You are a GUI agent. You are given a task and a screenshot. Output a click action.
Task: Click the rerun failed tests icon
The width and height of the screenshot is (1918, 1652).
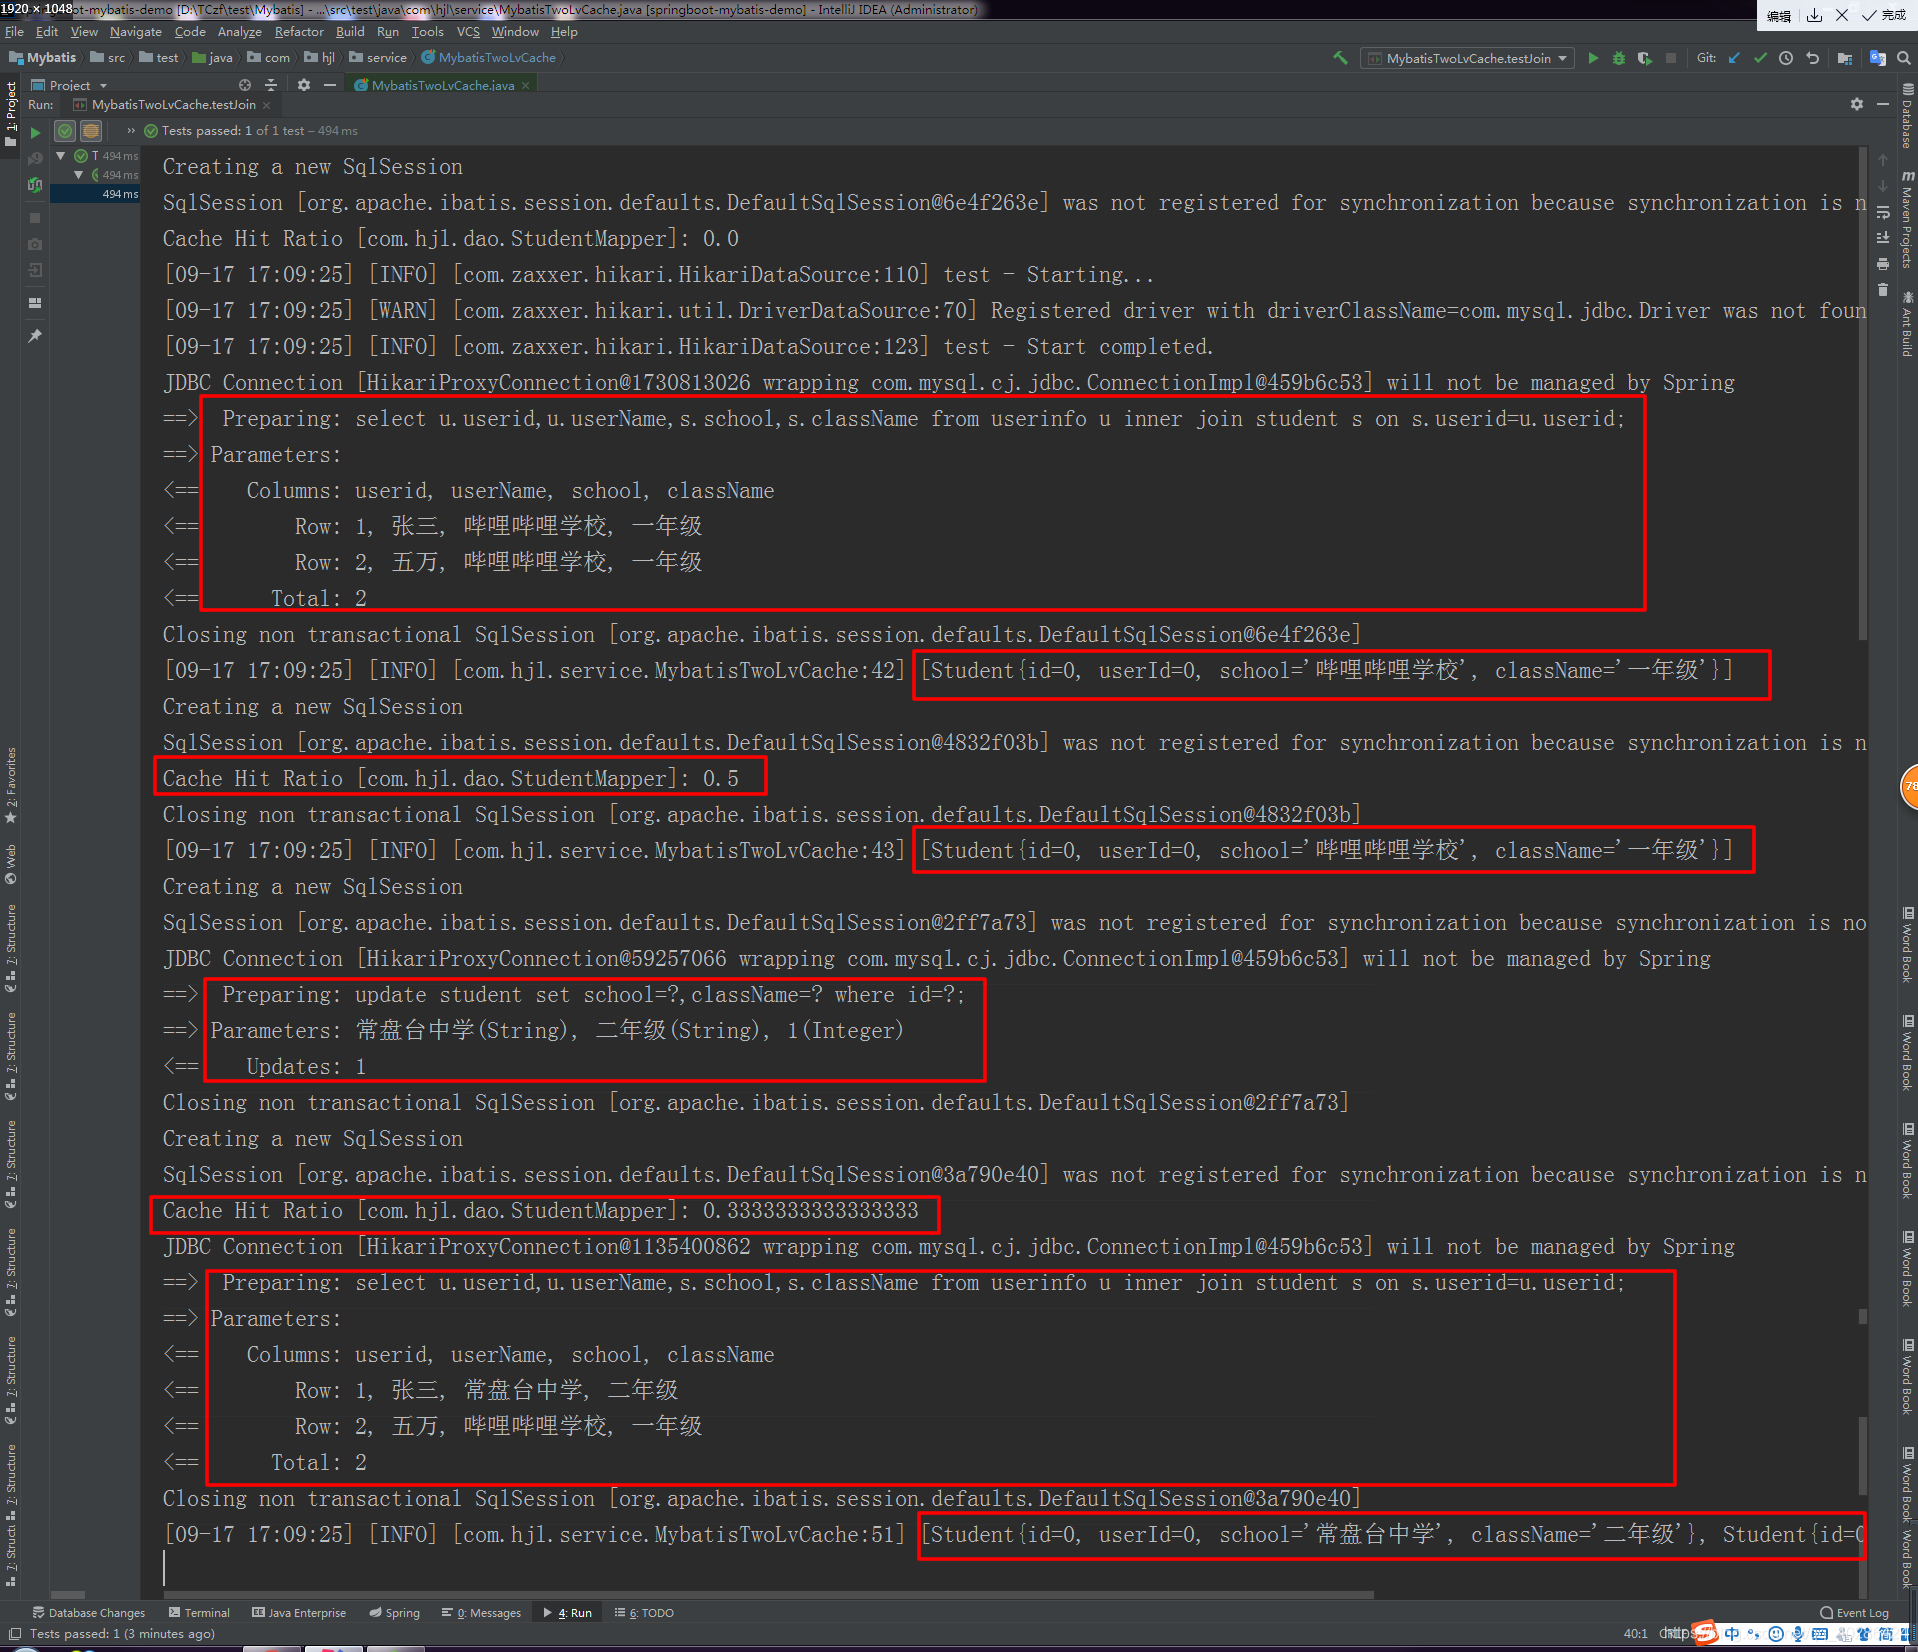click(35, 158)
